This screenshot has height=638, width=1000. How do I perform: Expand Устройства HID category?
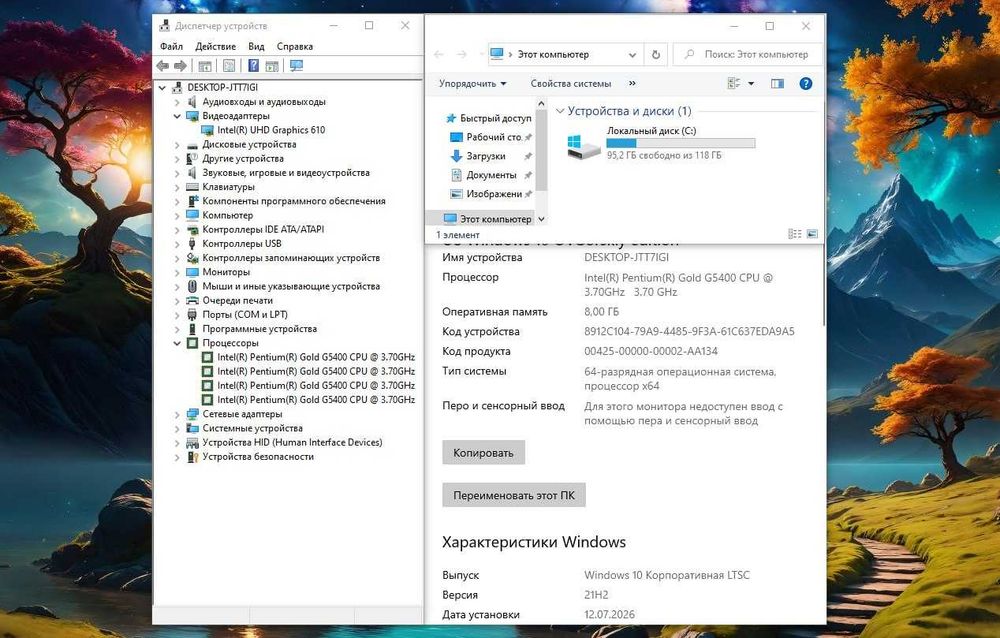coord(177,443)
